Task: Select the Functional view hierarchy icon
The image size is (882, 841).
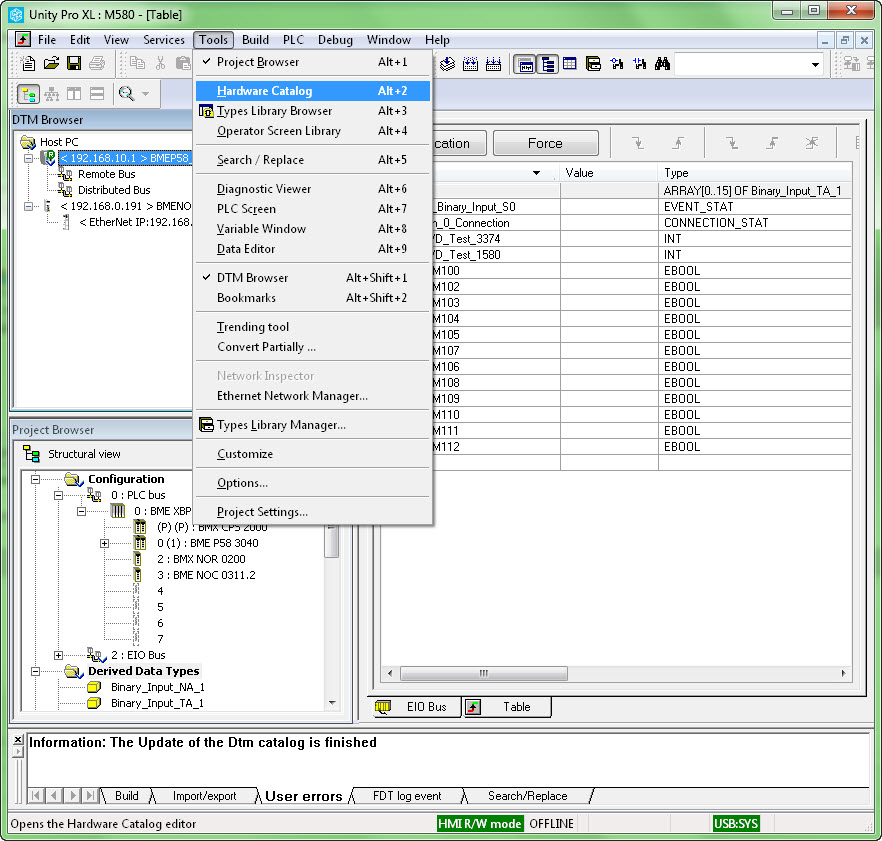Action: coord(52,94)
